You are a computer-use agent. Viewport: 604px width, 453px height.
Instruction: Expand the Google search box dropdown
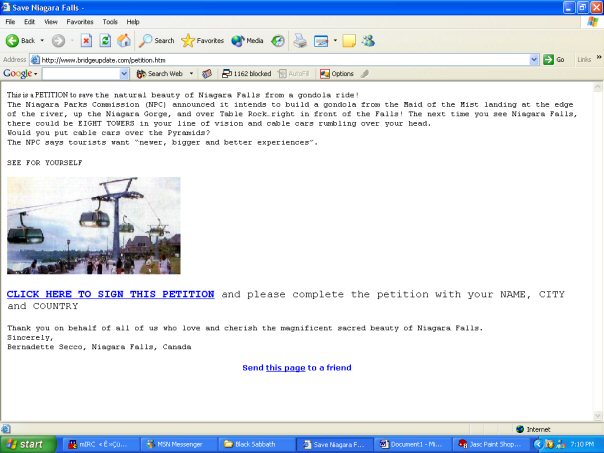click(125, 74)
